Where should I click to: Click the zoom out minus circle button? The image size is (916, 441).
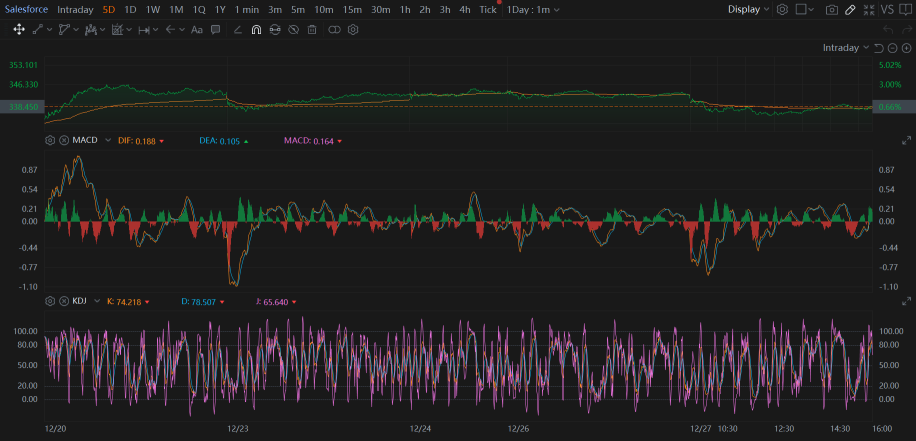pos(893,48)
